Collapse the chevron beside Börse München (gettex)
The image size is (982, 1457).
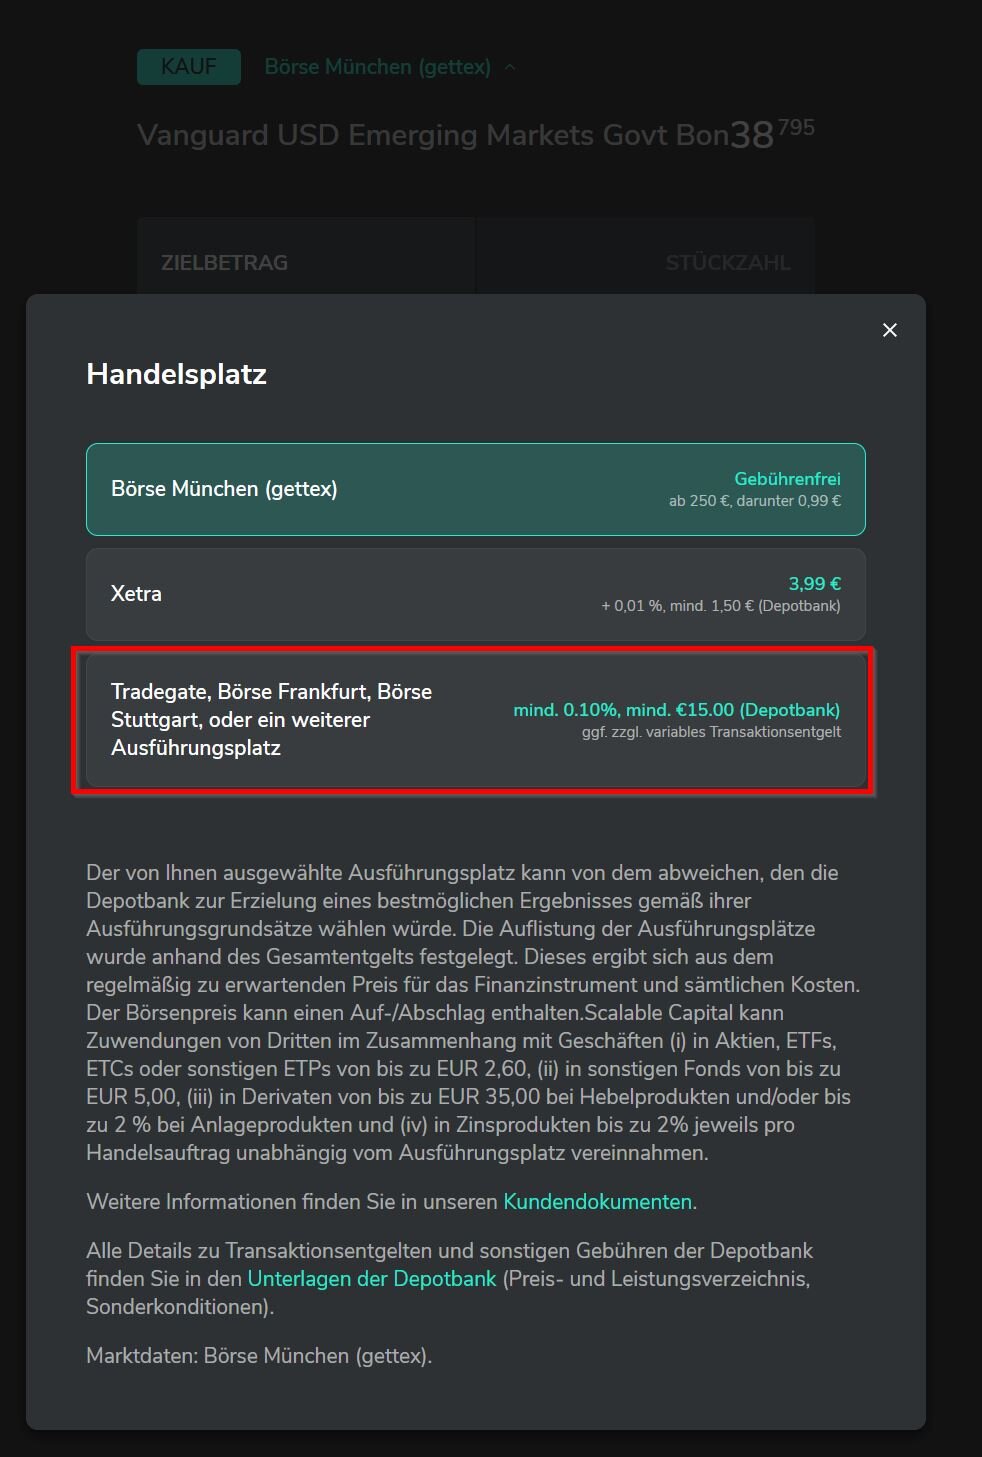[x=510, y=67]
